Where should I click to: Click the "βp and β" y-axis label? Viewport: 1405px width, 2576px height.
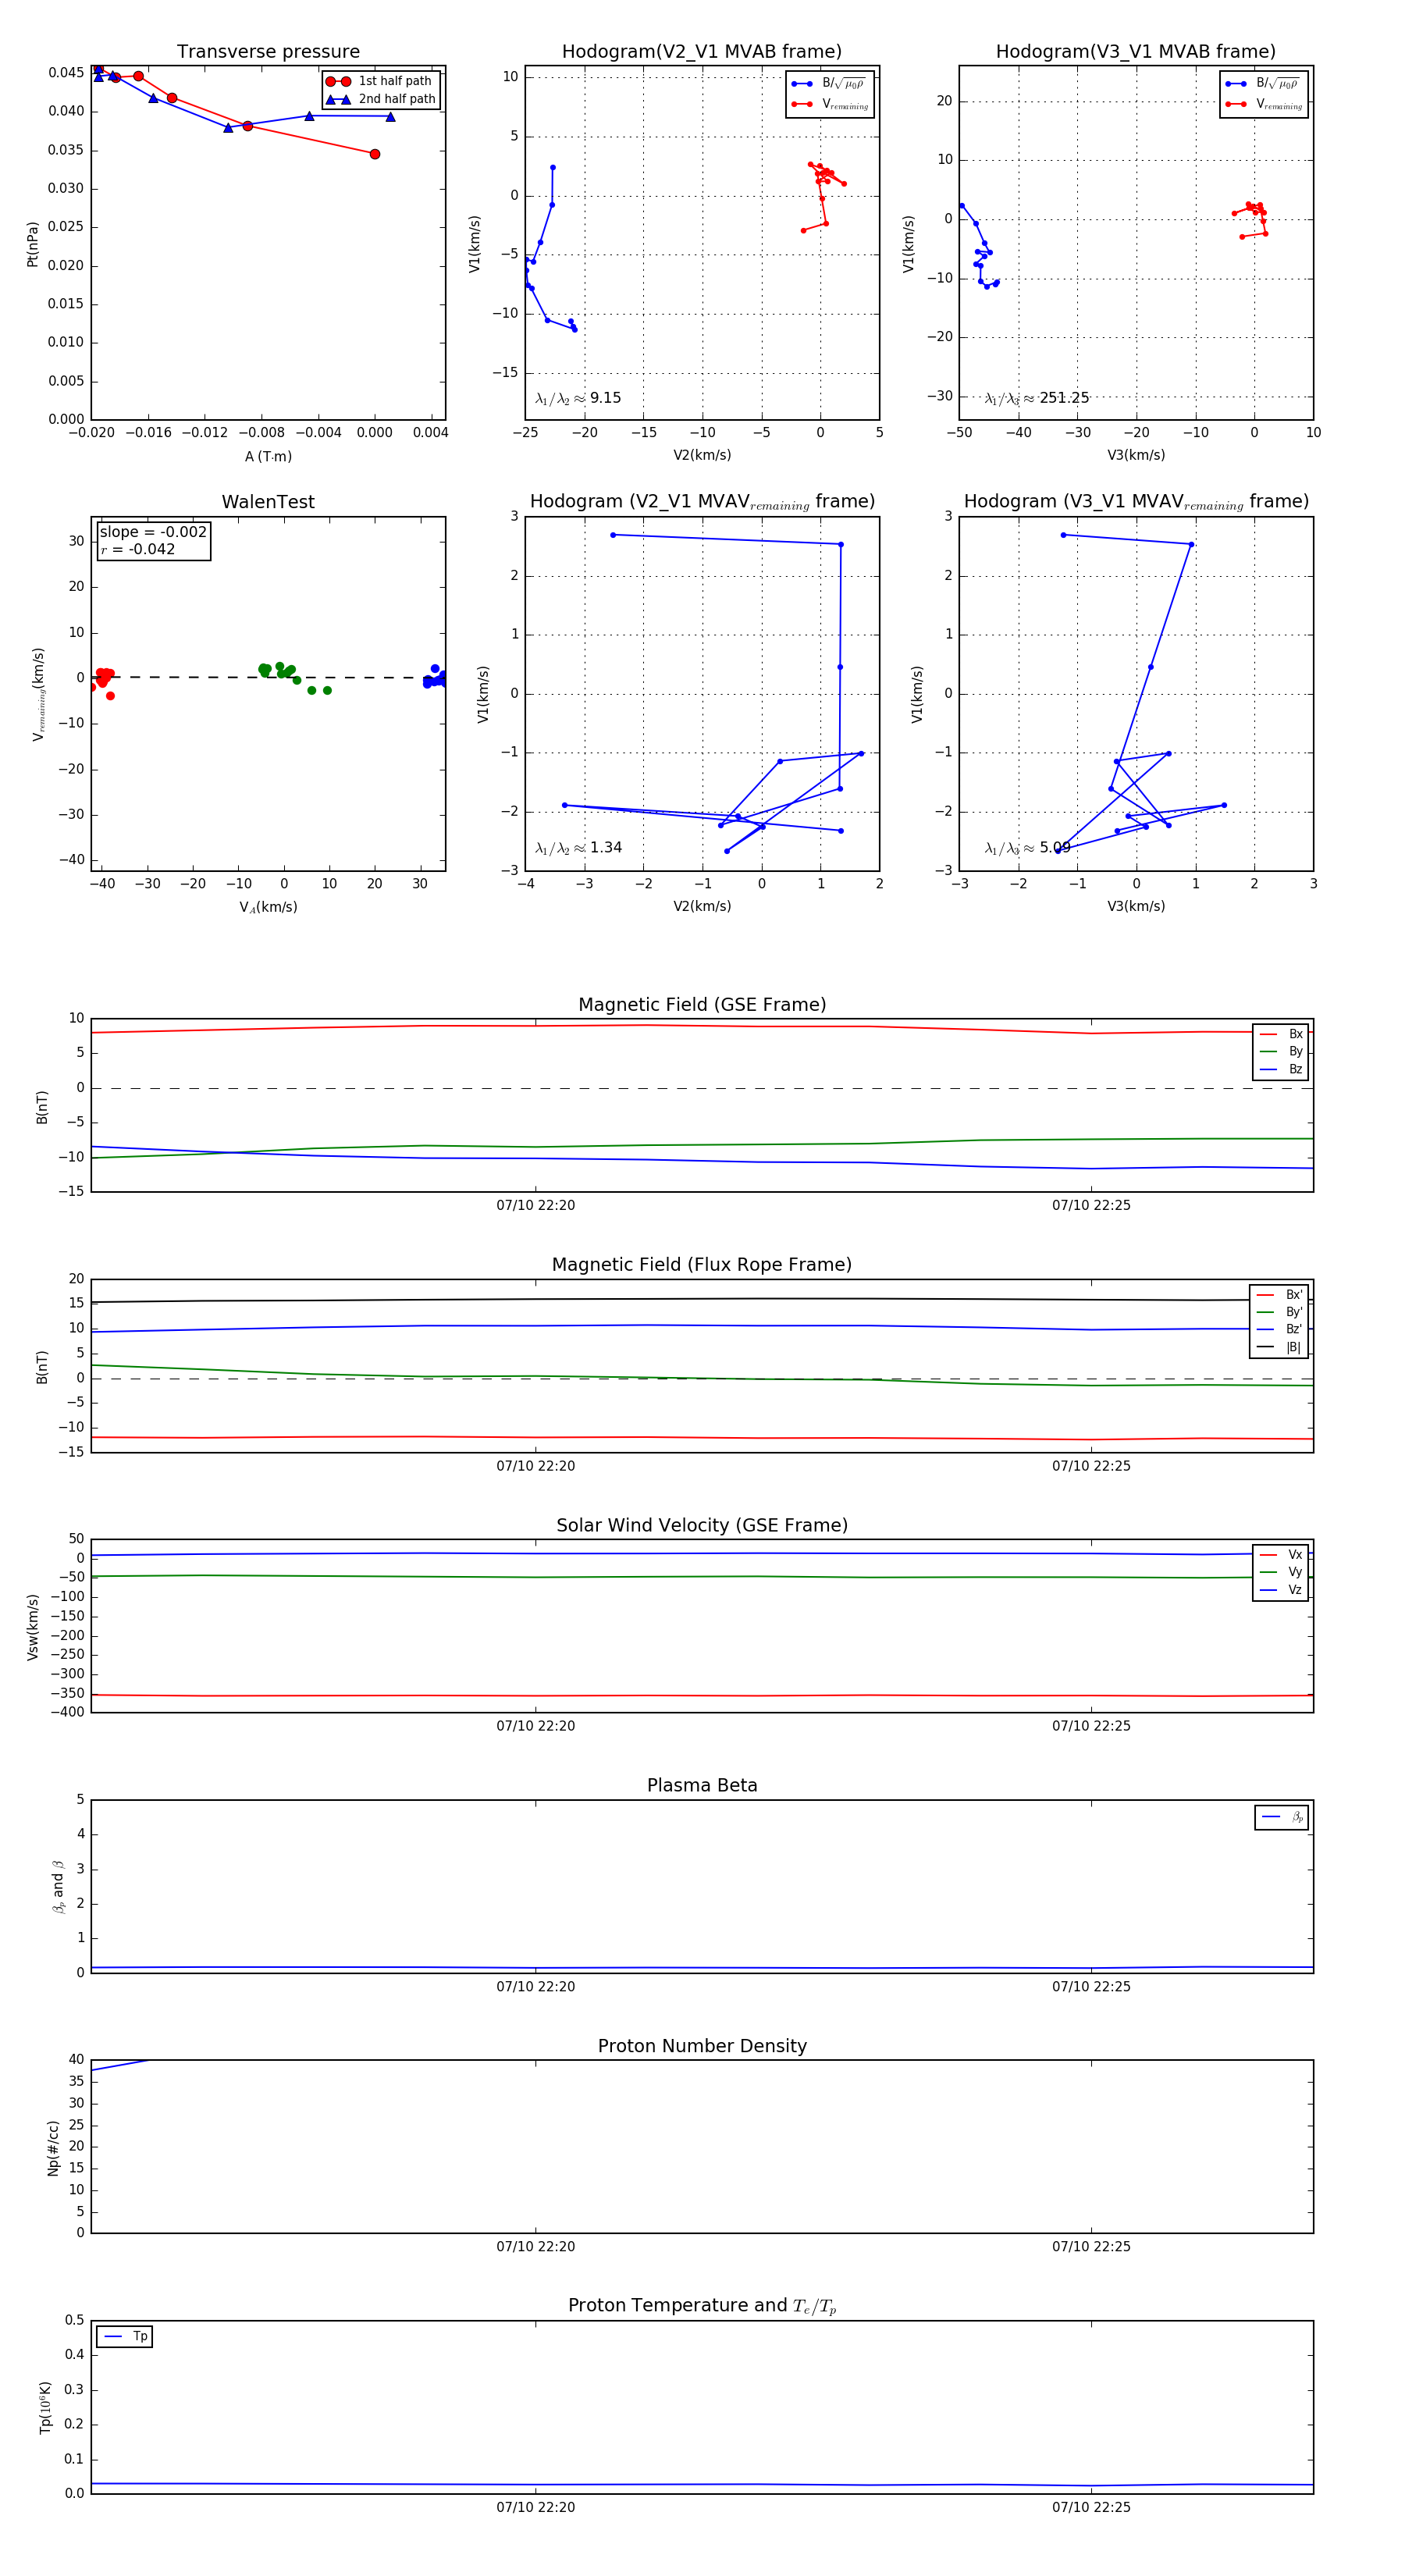(58, 1886)
